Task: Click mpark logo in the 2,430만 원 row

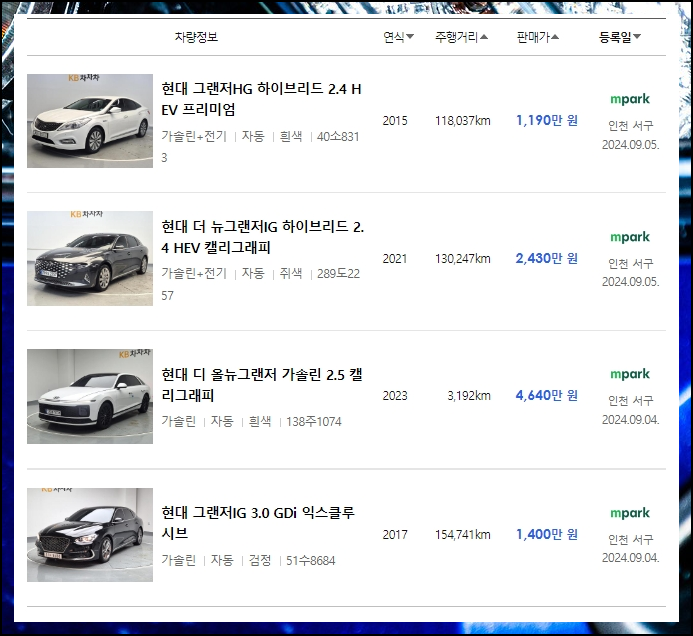Action: point(630,237)
